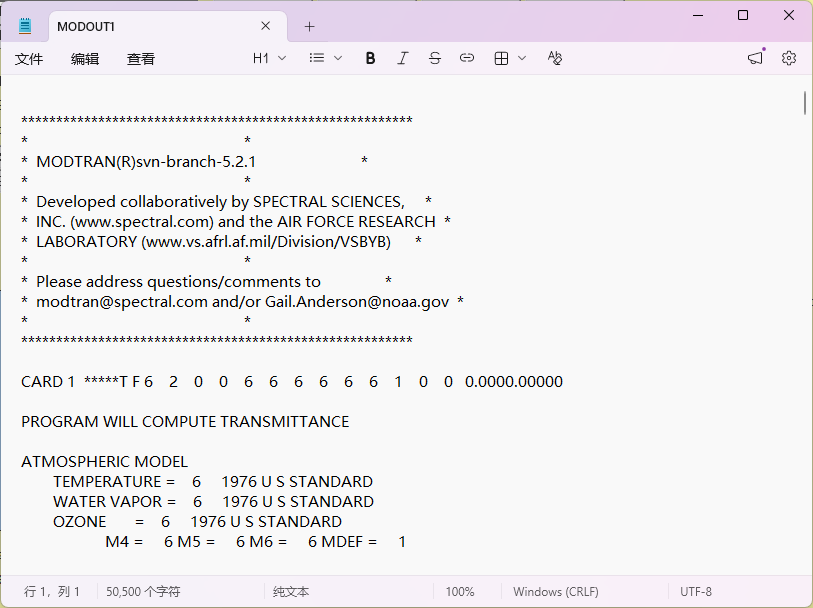Click the OZONE = 6 line
The height and width of the screenshot is (608, 813).
[x=197, y=522]
